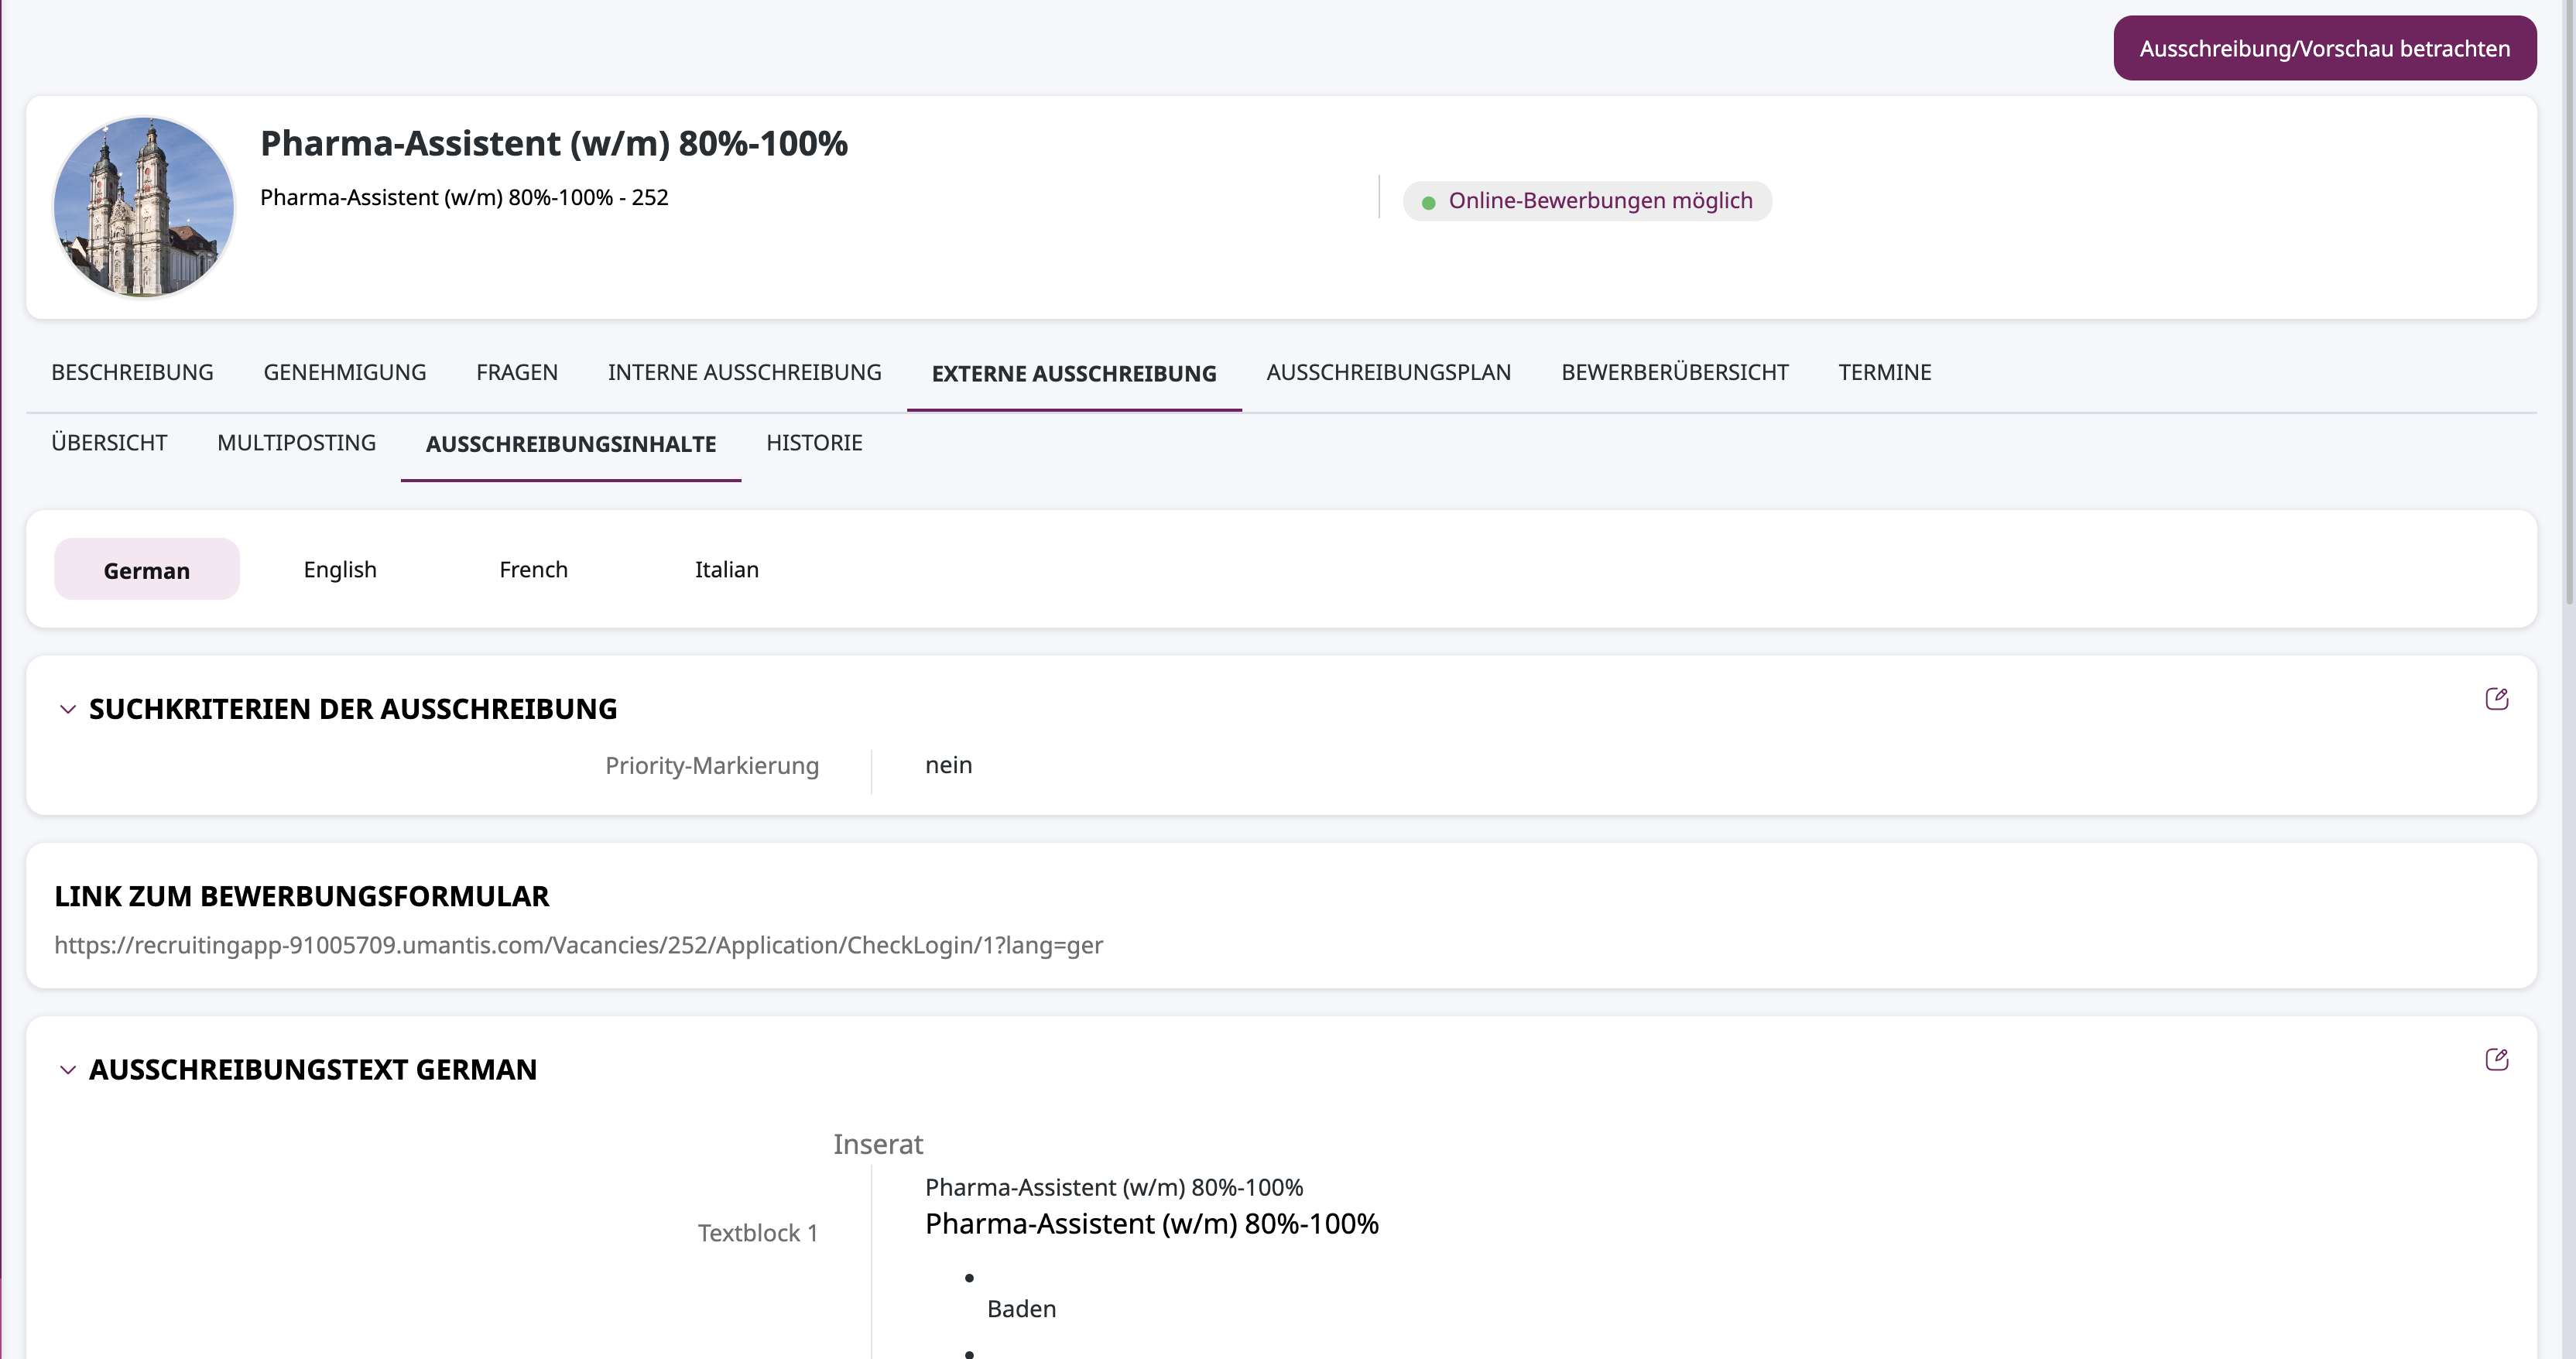Viewport: 2576px width, 1359px height.
Task: View the Bewerberübersicht tab
Action: 1674,372
